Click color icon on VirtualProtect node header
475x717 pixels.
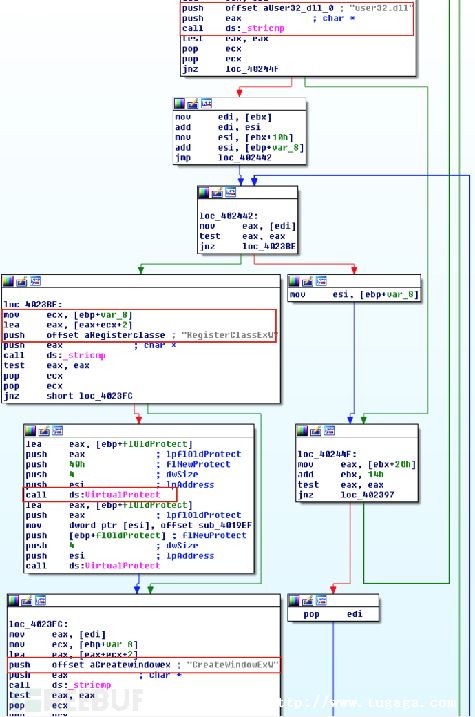coord(31,430)
